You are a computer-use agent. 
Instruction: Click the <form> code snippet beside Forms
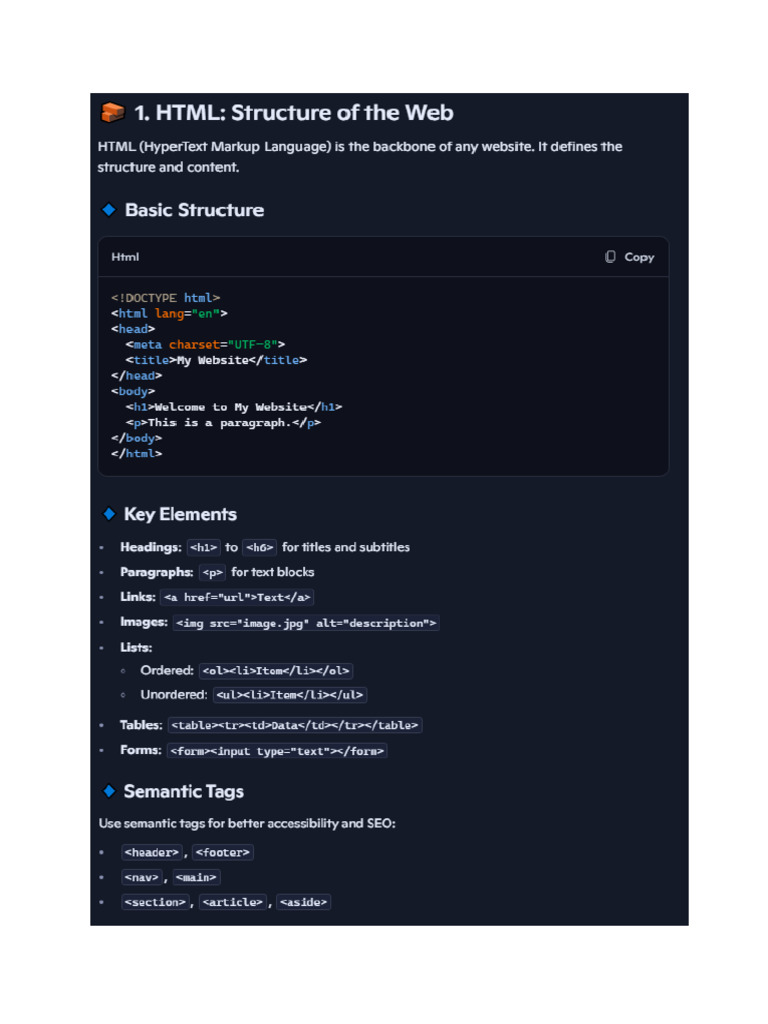pos(277,750)
